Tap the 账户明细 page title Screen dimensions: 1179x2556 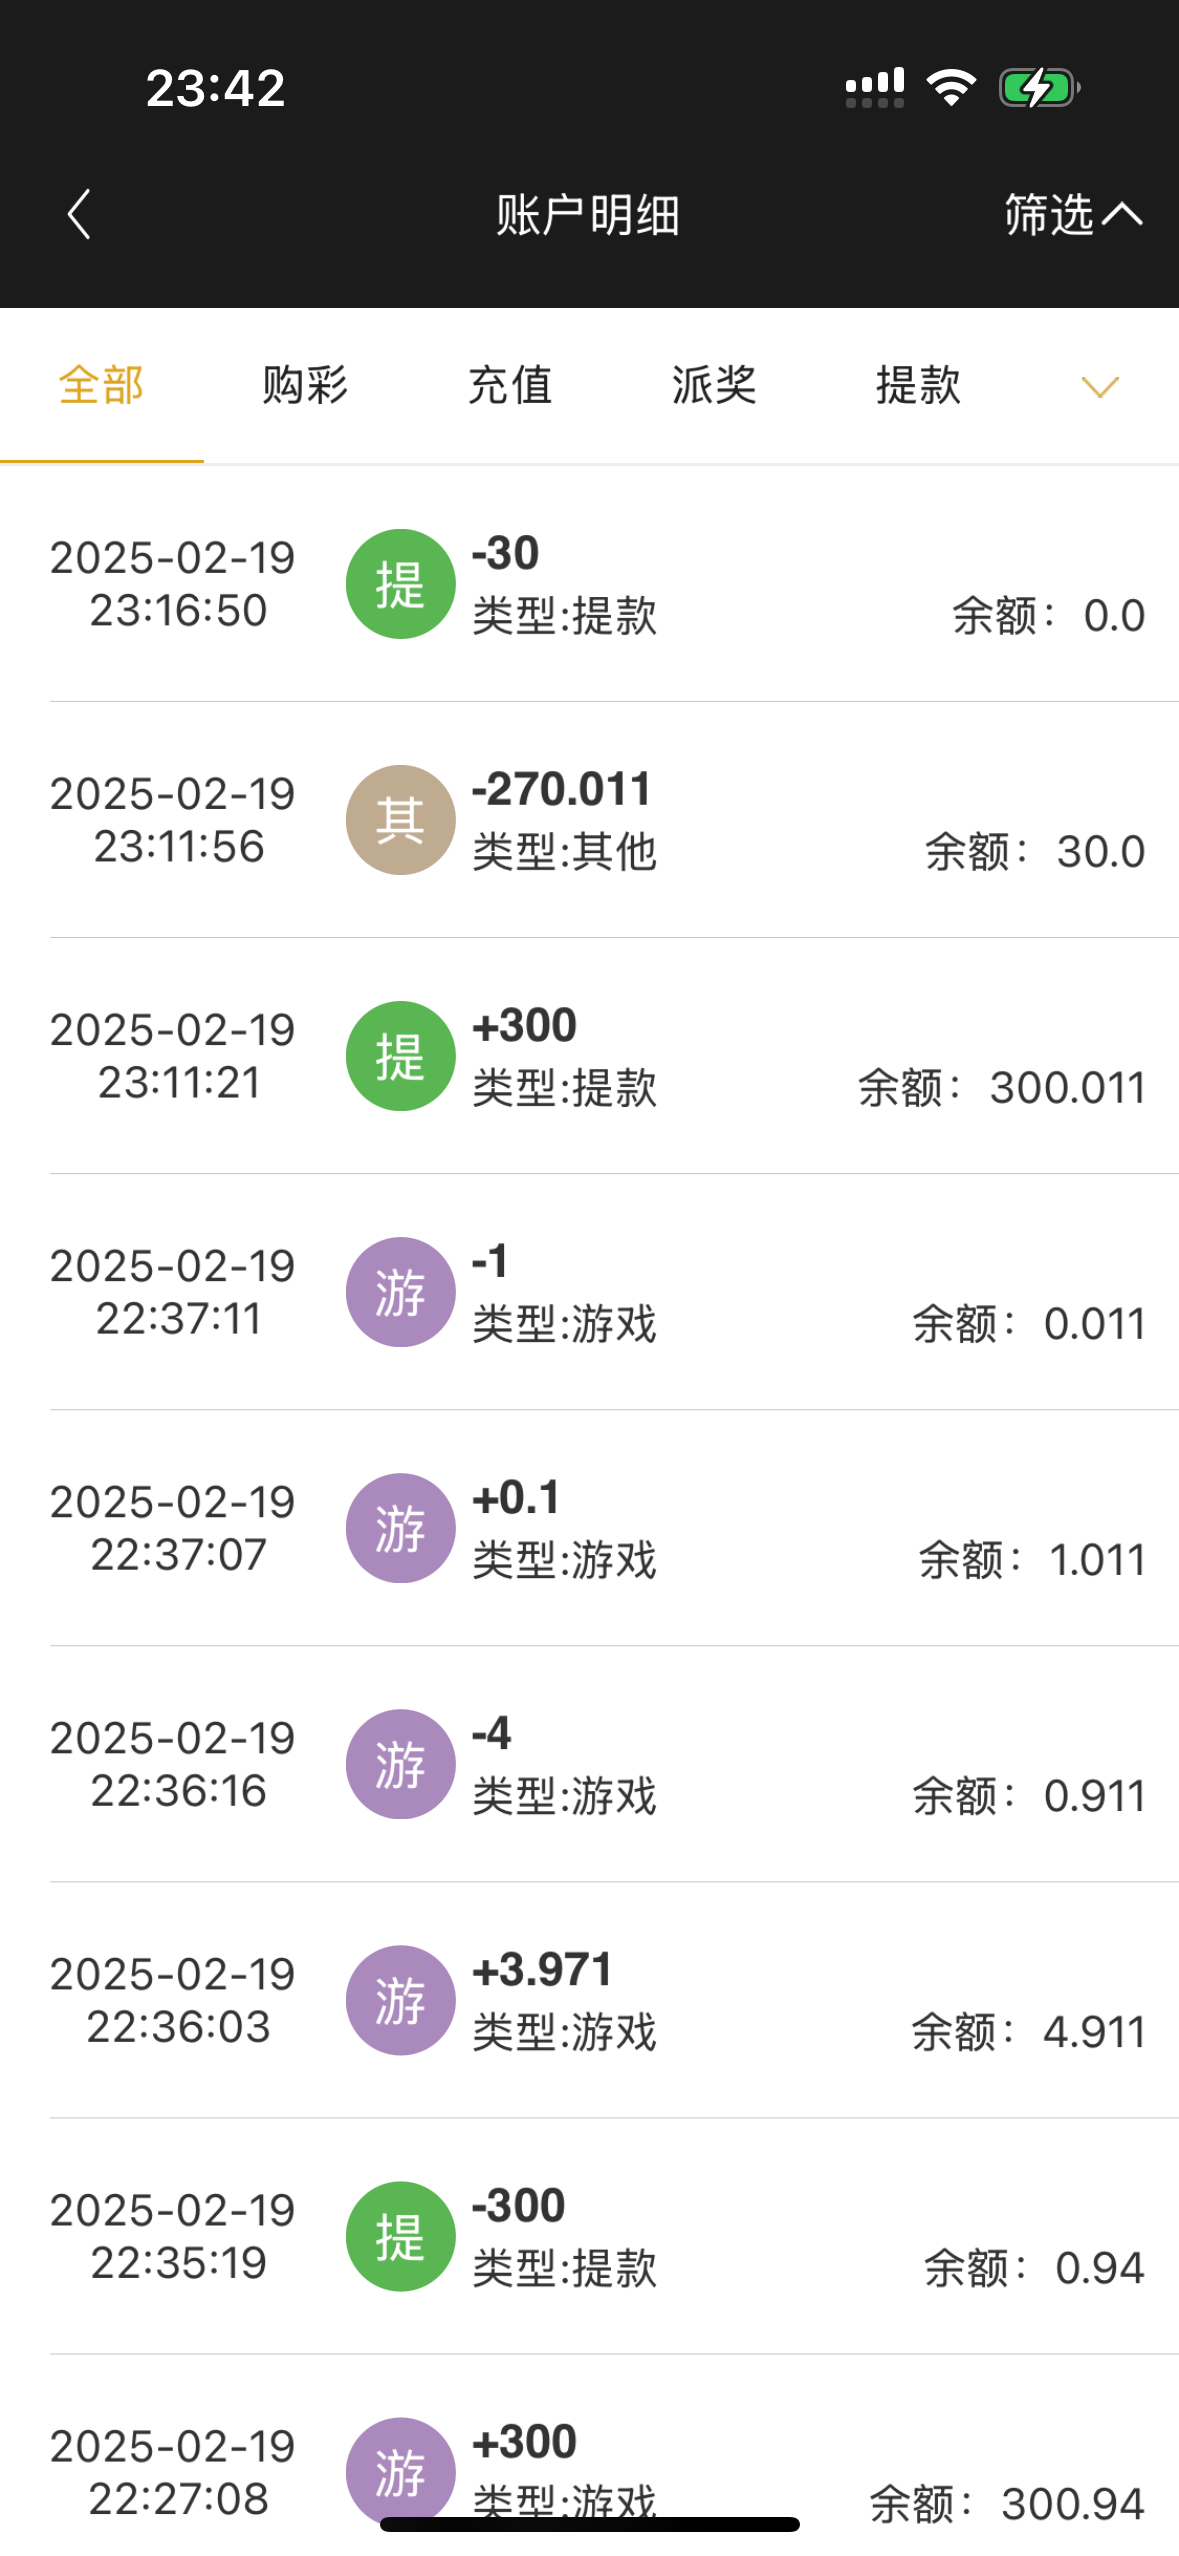pos(588,214)
